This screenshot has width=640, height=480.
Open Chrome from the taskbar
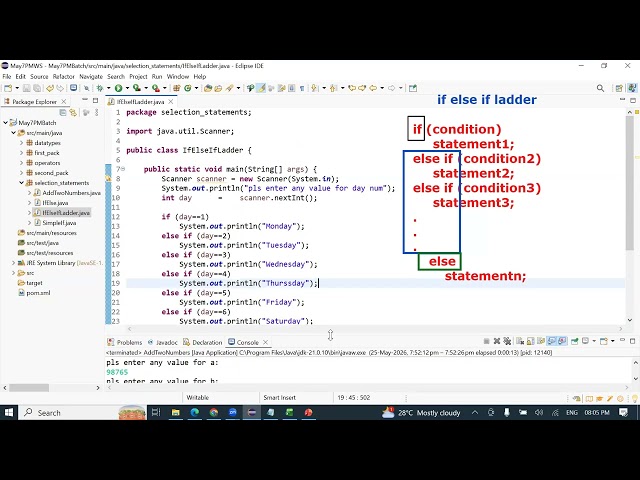[x=213, y=413]
